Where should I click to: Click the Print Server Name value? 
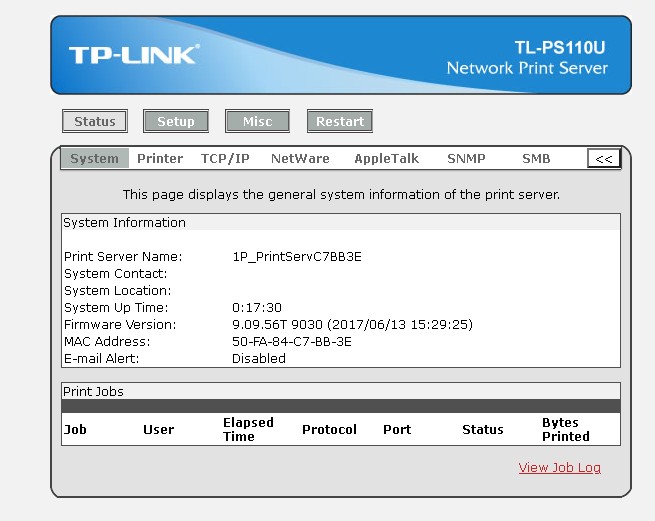pyautogui.click(x=297, y=257)
